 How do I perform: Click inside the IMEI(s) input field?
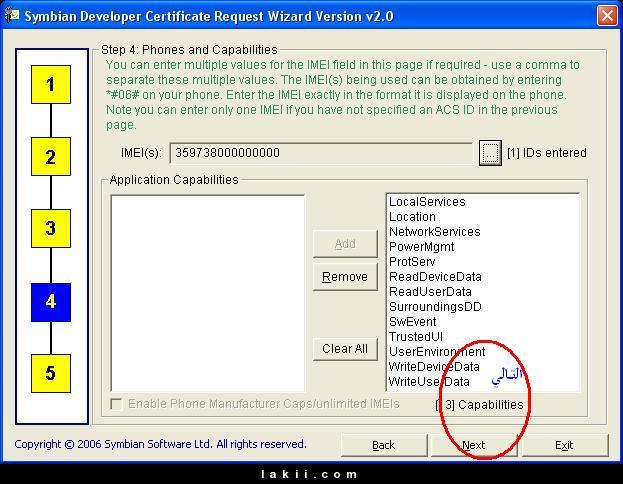pyautogui.click(x=321, y=153)
